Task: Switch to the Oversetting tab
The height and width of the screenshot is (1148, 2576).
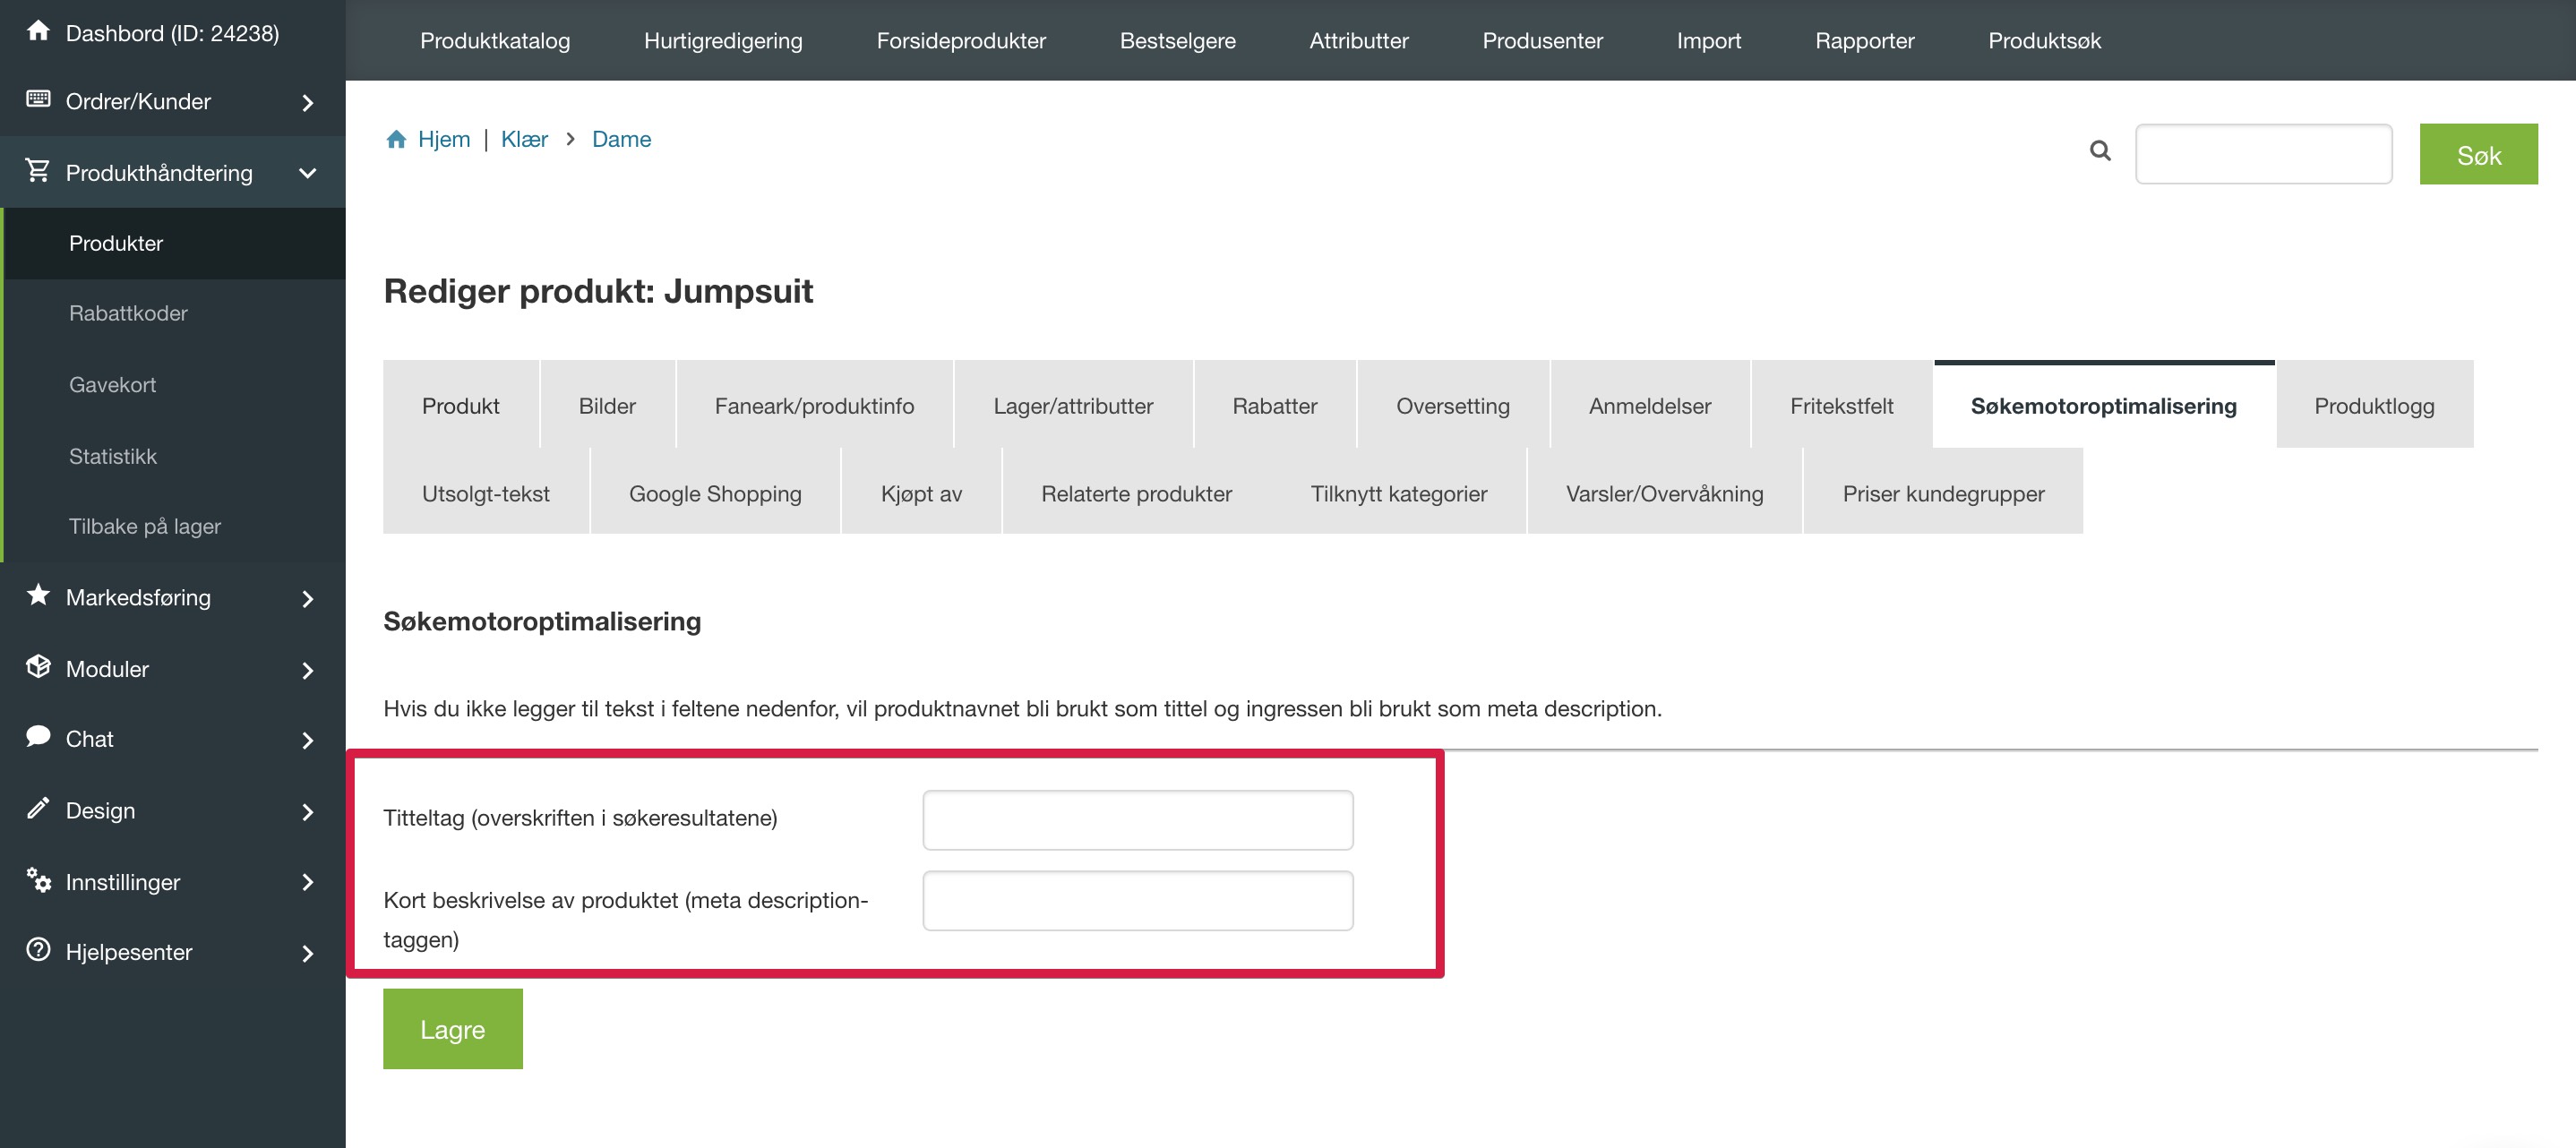Action: pyautogui.click(x=1453, y=405)
